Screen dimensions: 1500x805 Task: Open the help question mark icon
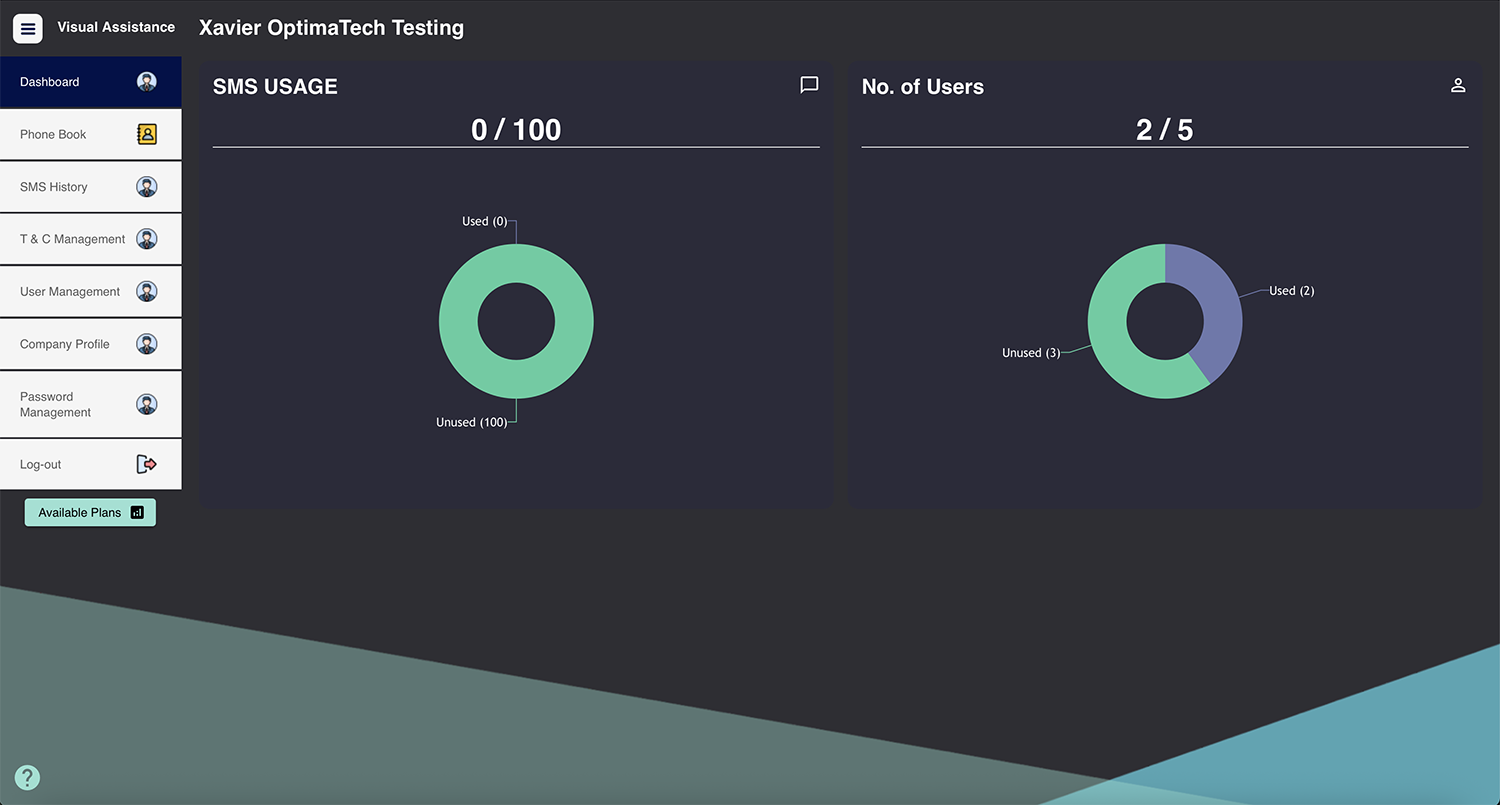[27, 777]
